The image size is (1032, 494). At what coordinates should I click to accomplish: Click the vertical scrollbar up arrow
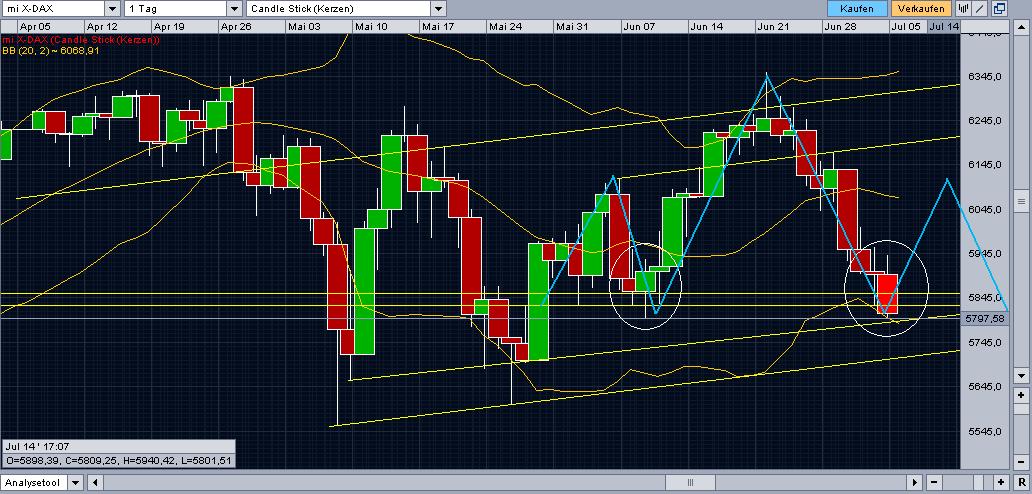click(1021, 26)
